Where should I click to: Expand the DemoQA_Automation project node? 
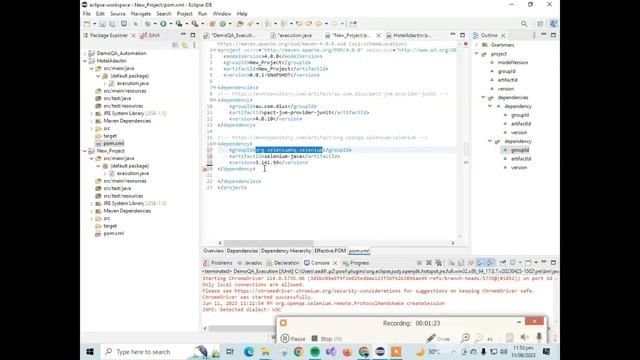(85, 53)
